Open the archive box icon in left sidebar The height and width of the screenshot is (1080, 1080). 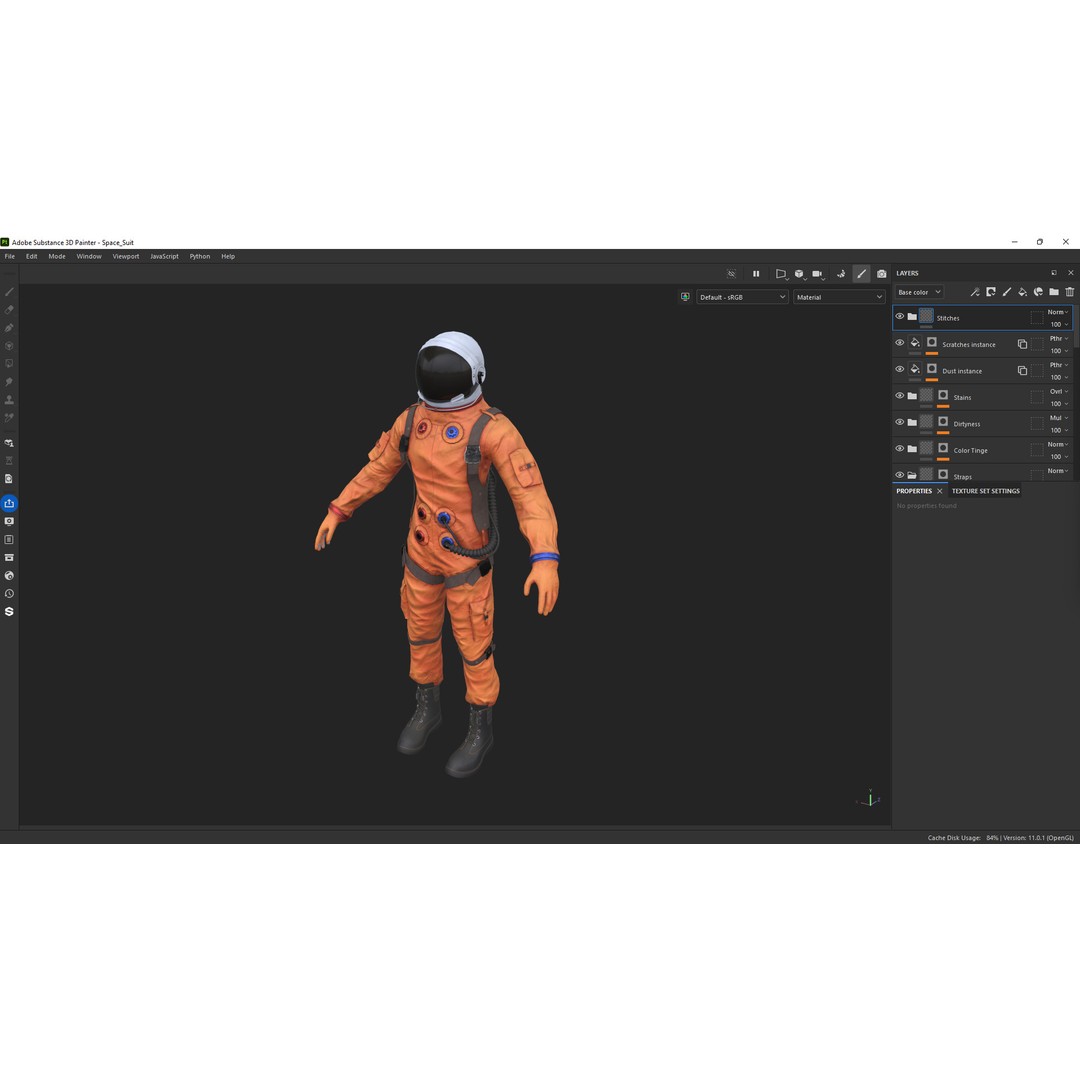(9, 557)
